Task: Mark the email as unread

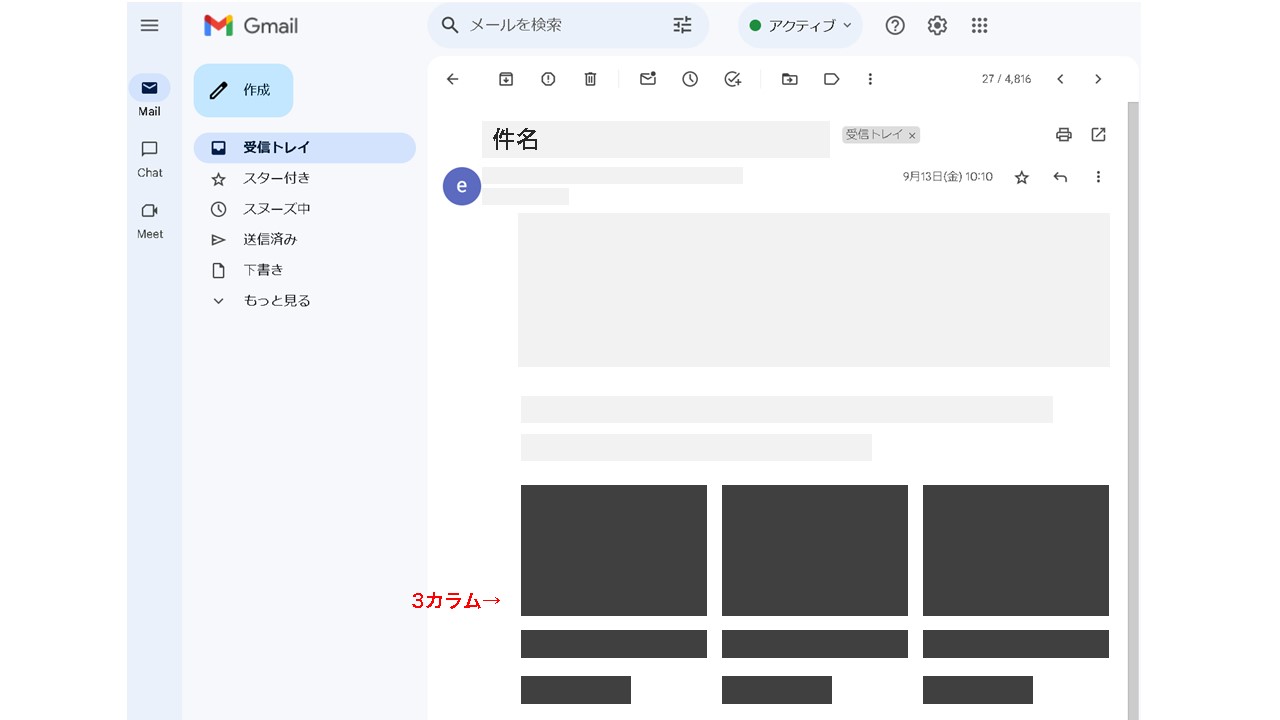Action: tap(648, 79)
